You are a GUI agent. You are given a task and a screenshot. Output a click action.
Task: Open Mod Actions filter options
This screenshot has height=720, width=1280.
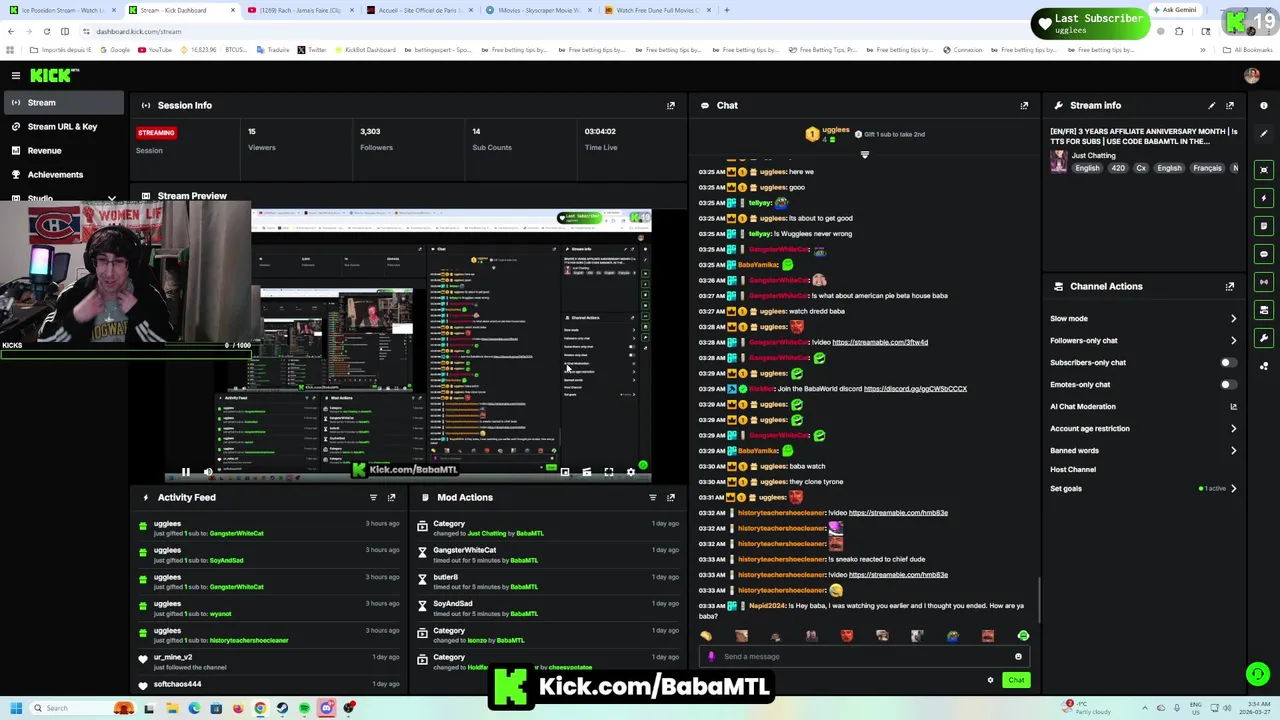point(653,497)
